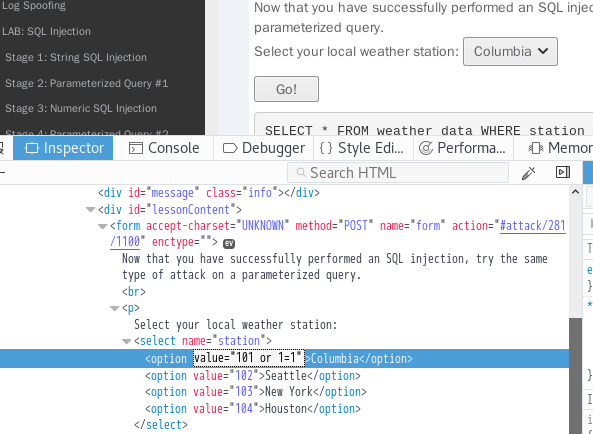The height and width of the screenshot is (434, 593).
Task: Click the value="101 or 1=1" edit field
Action: coord(249,358)
